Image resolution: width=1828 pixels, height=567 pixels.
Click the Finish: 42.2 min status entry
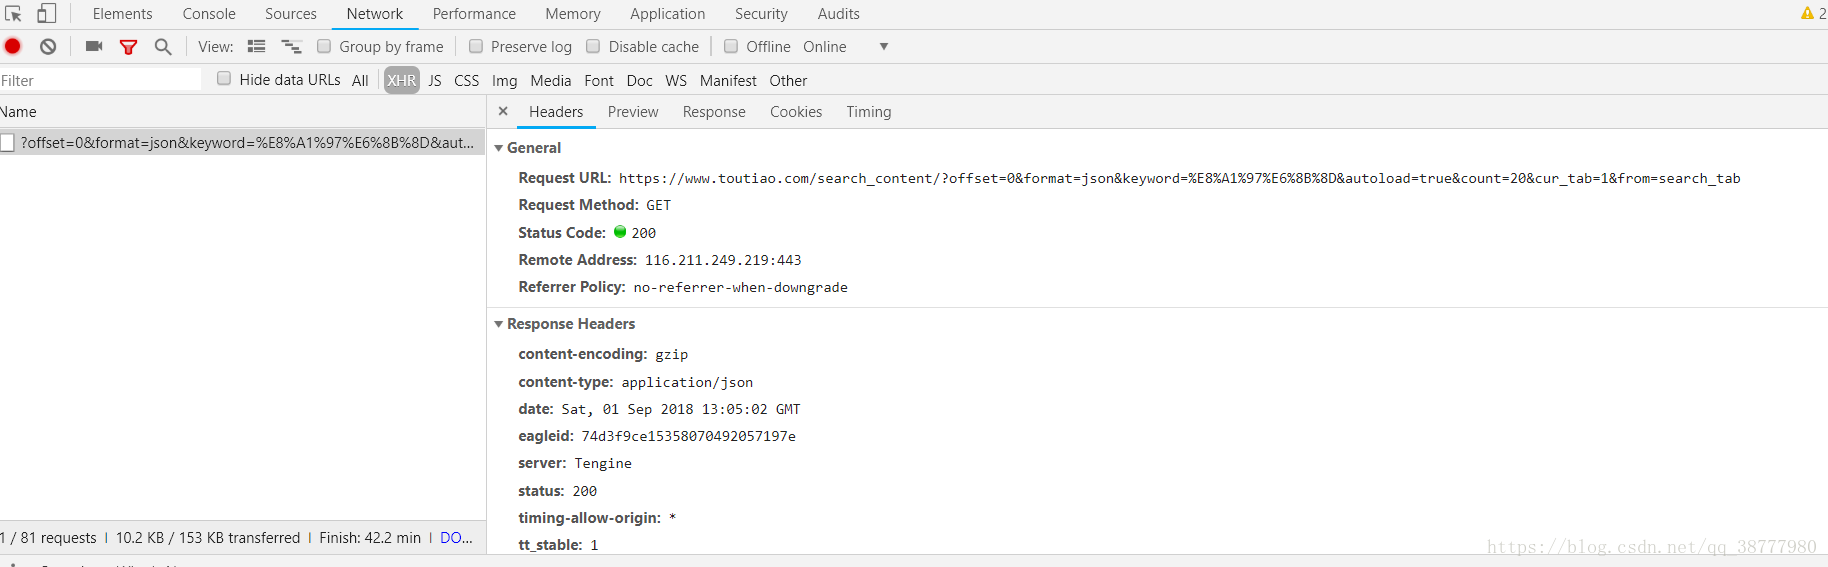coord(370,538)
